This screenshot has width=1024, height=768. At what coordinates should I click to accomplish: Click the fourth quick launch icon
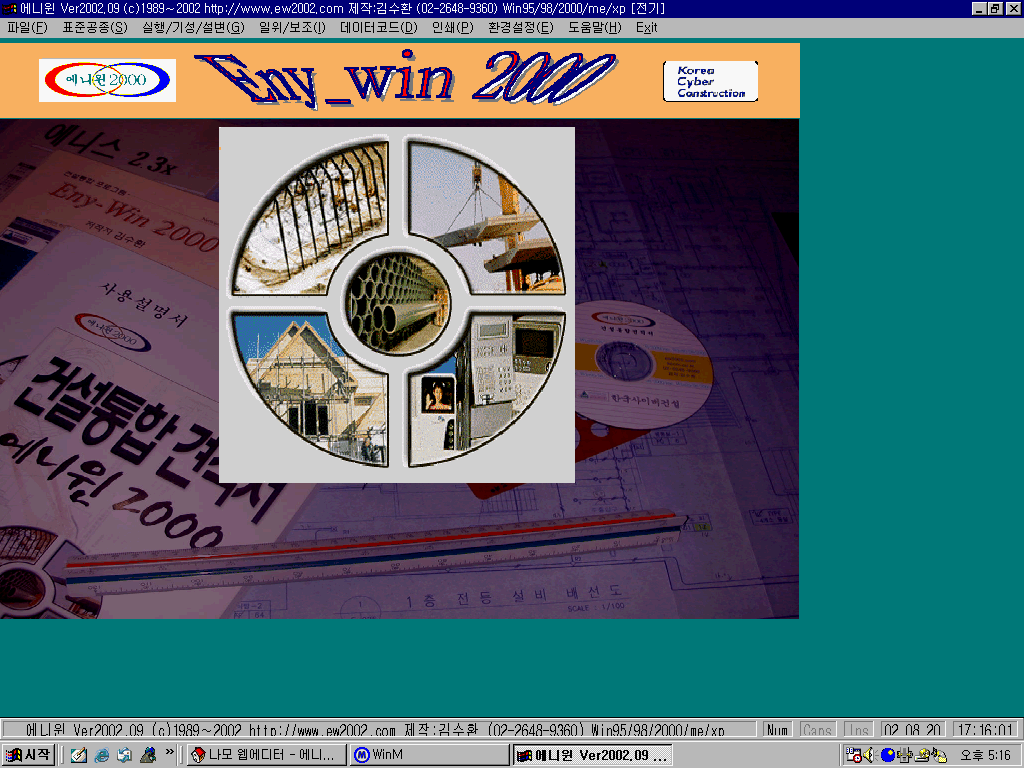click(148, 755)
